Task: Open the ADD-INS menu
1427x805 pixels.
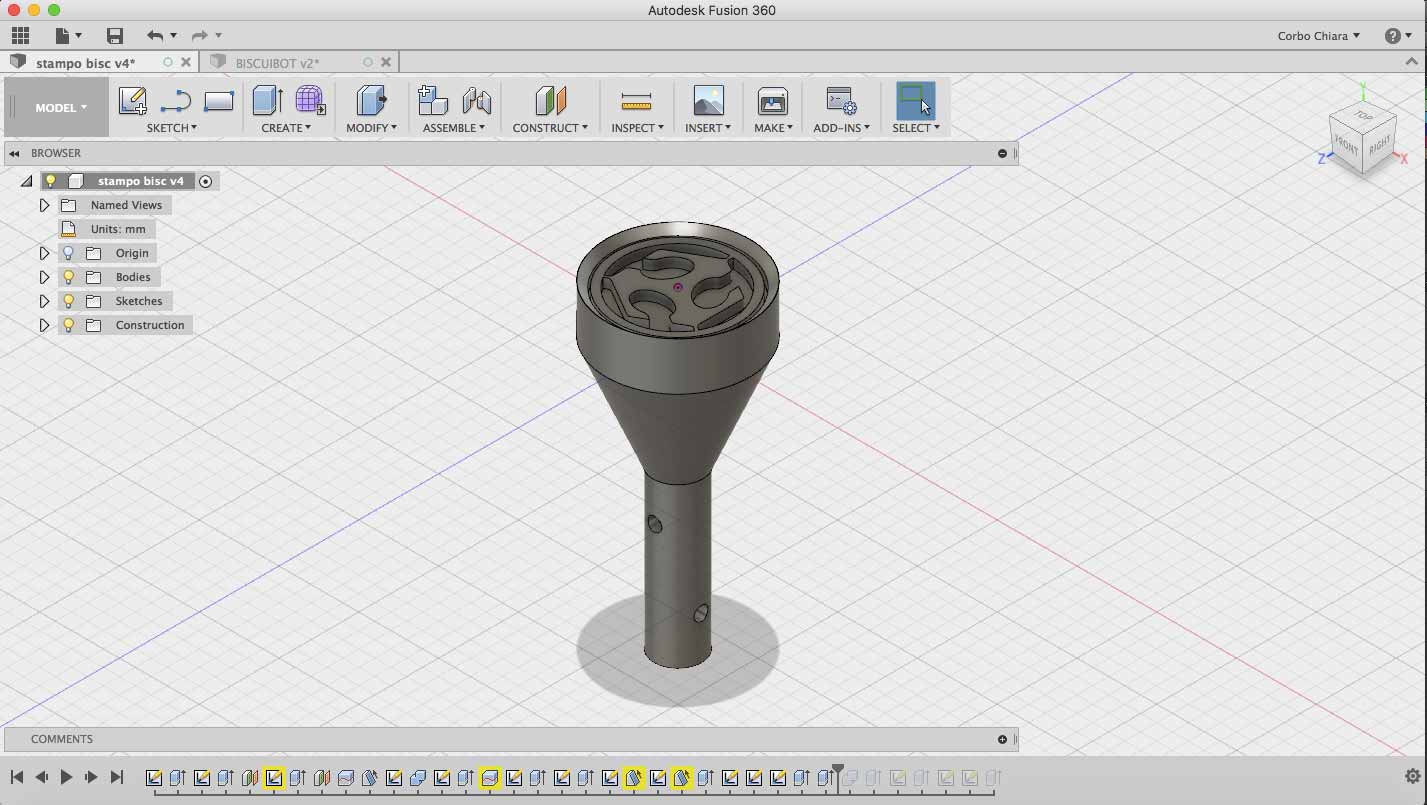Action: point(841,128)
